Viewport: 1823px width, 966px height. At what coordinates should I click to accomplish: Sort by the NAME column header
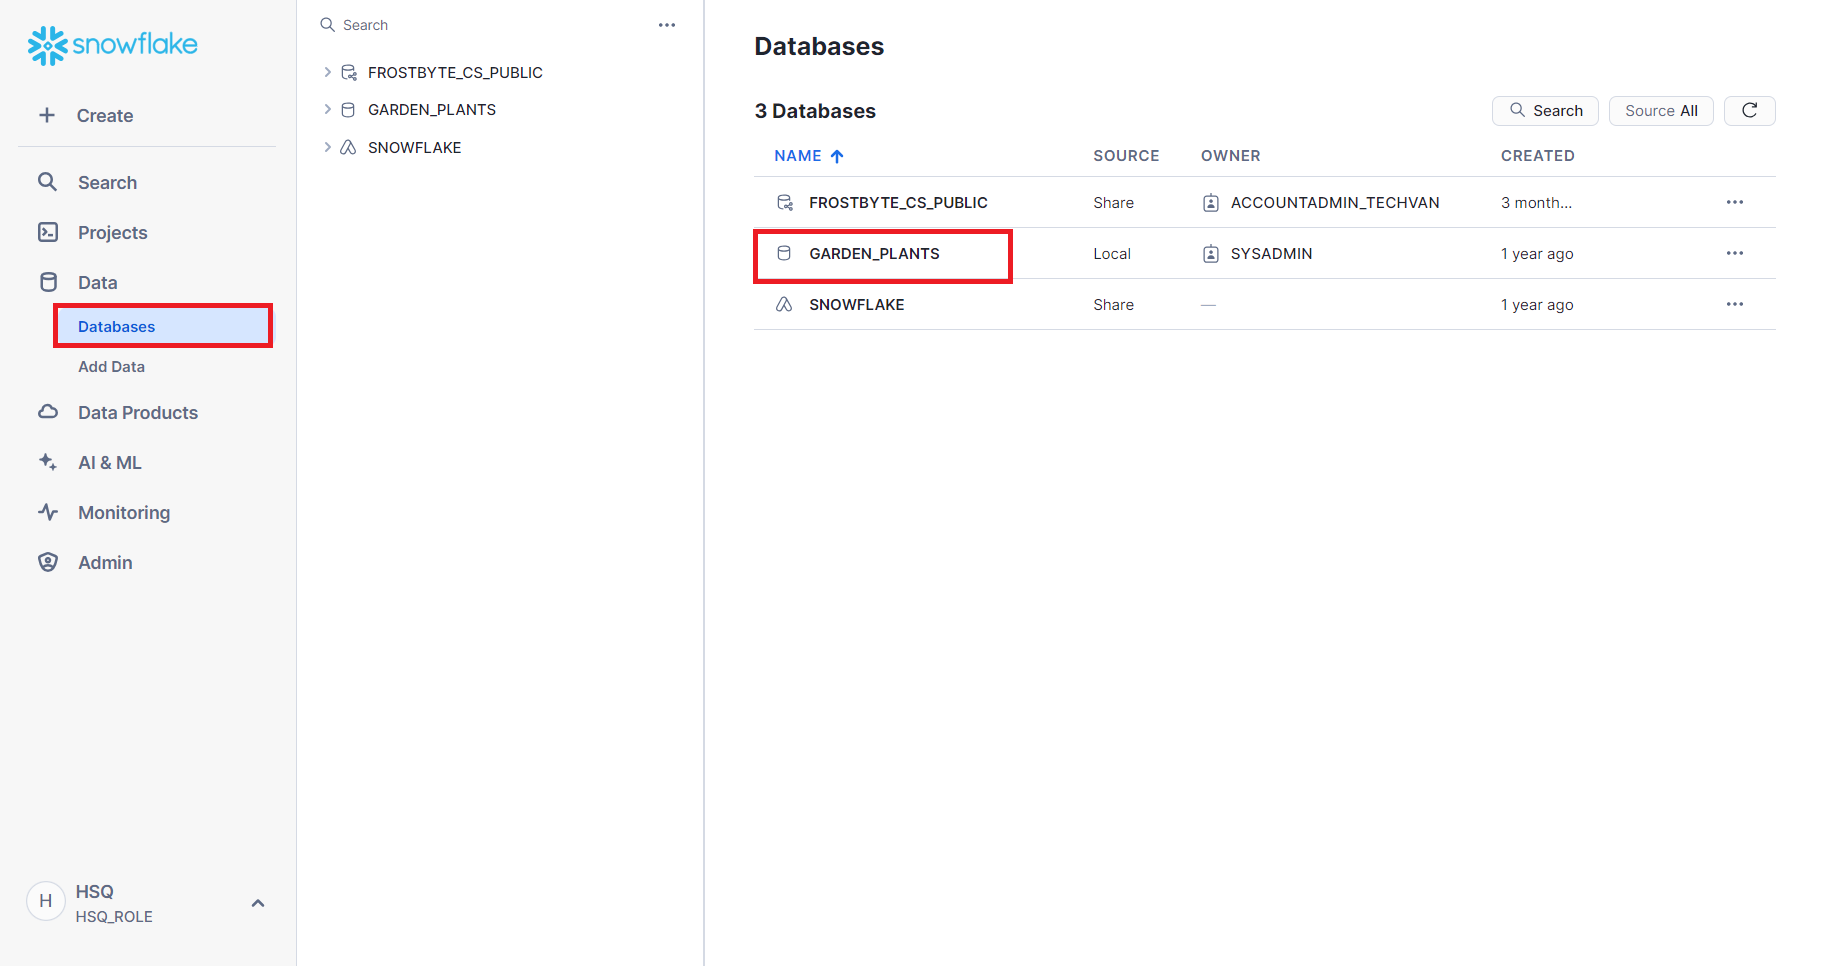pyautogui.click(x=798, y=156)
